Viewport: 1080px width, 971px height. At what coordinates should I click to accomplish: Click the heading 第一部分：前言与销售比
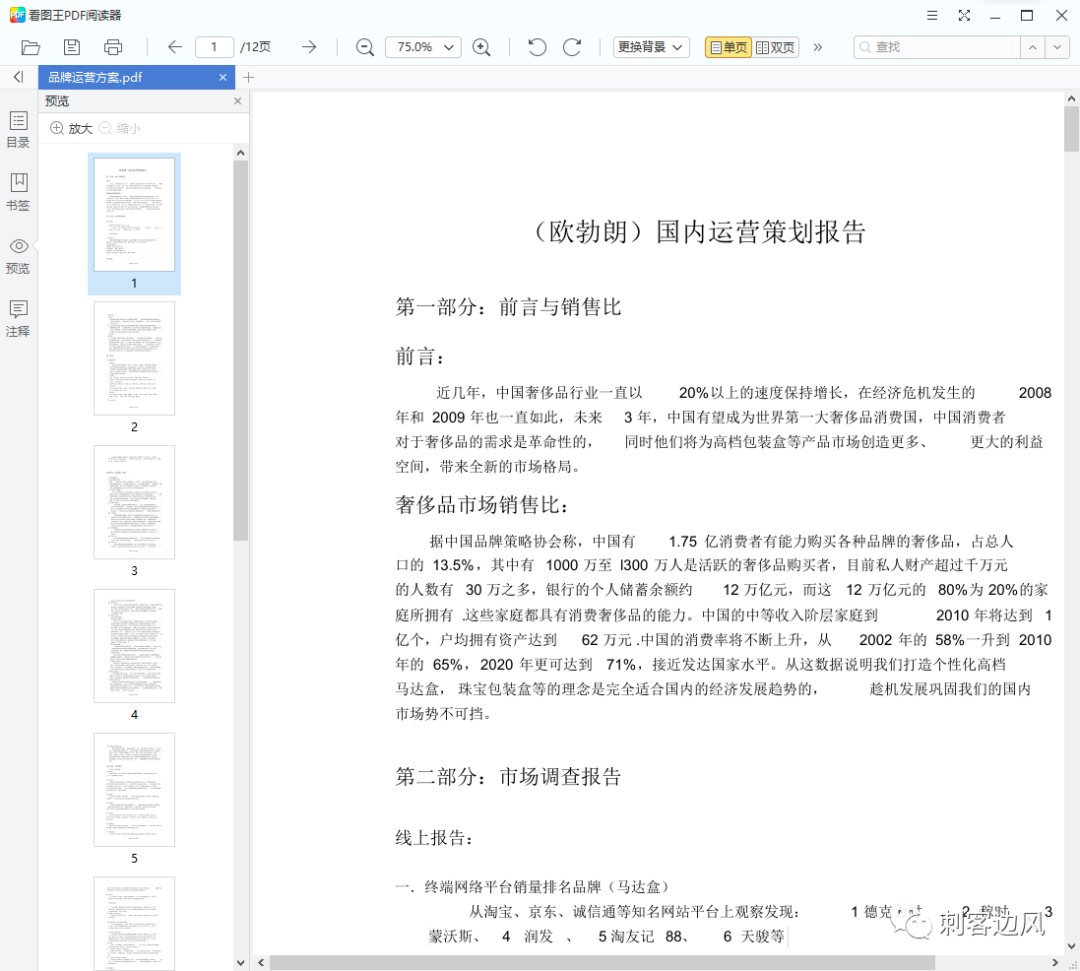508,307
